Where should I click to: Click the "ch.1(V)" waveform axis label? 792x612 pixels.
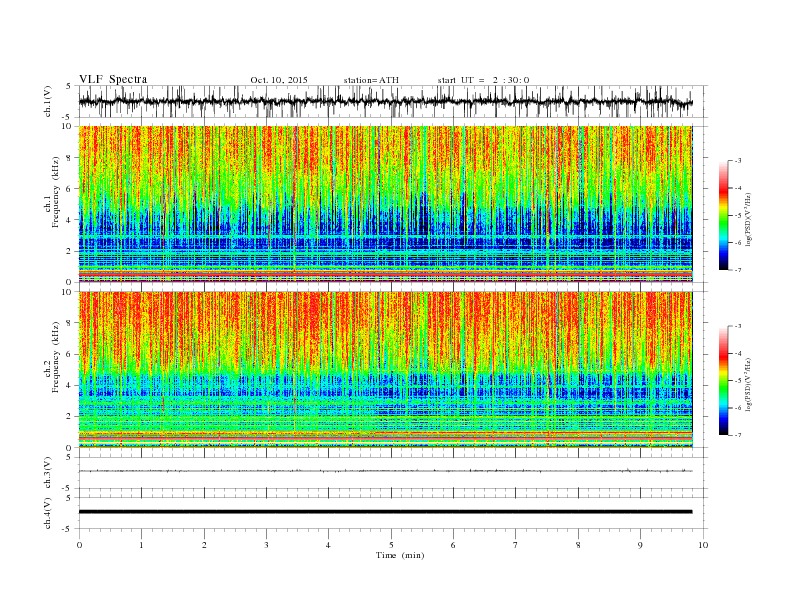click(x=48, y=102)
